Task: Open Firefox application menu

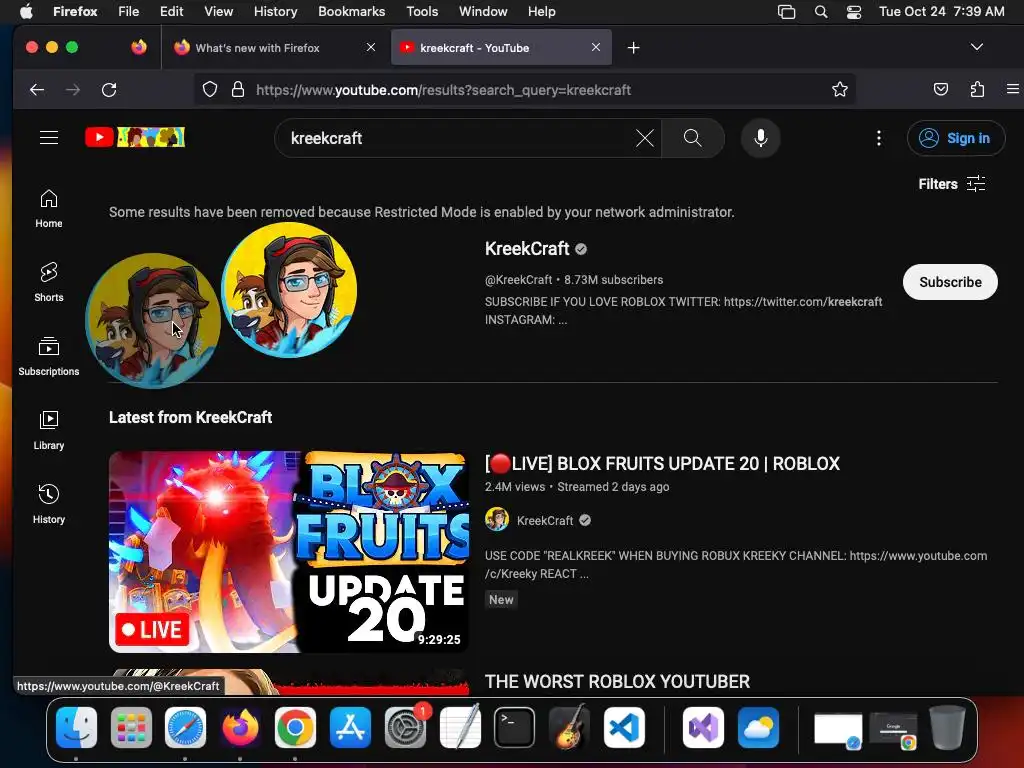Action: (x=1012, y=89)
